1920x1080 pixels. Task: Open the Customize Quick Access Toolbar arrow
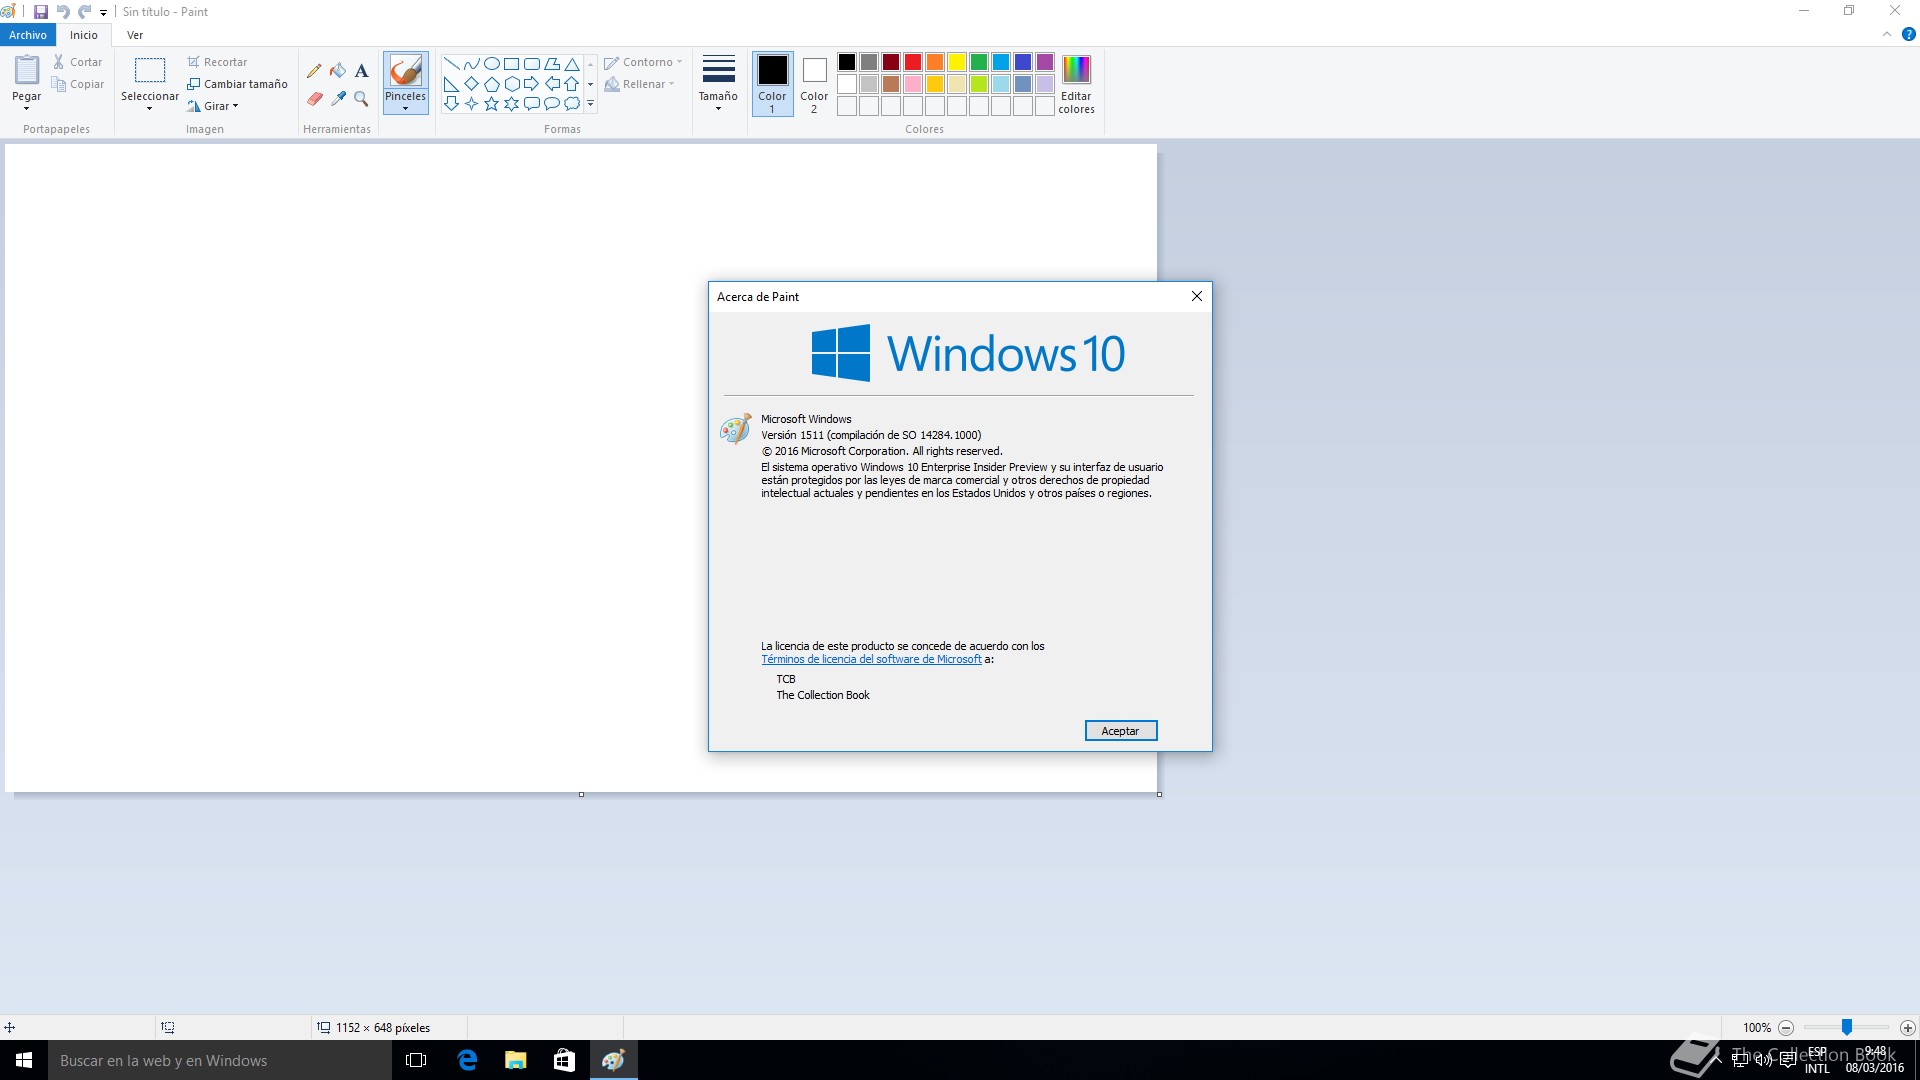pyautogui.click(x=103, y=13)
